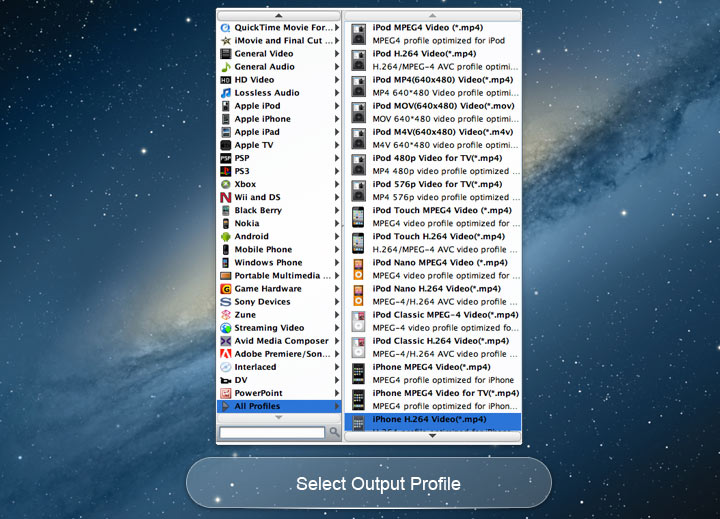Click the Apple iPod device icon
Image resolution: width=720 pixels, height=519 pixels.
pos(225,106)
